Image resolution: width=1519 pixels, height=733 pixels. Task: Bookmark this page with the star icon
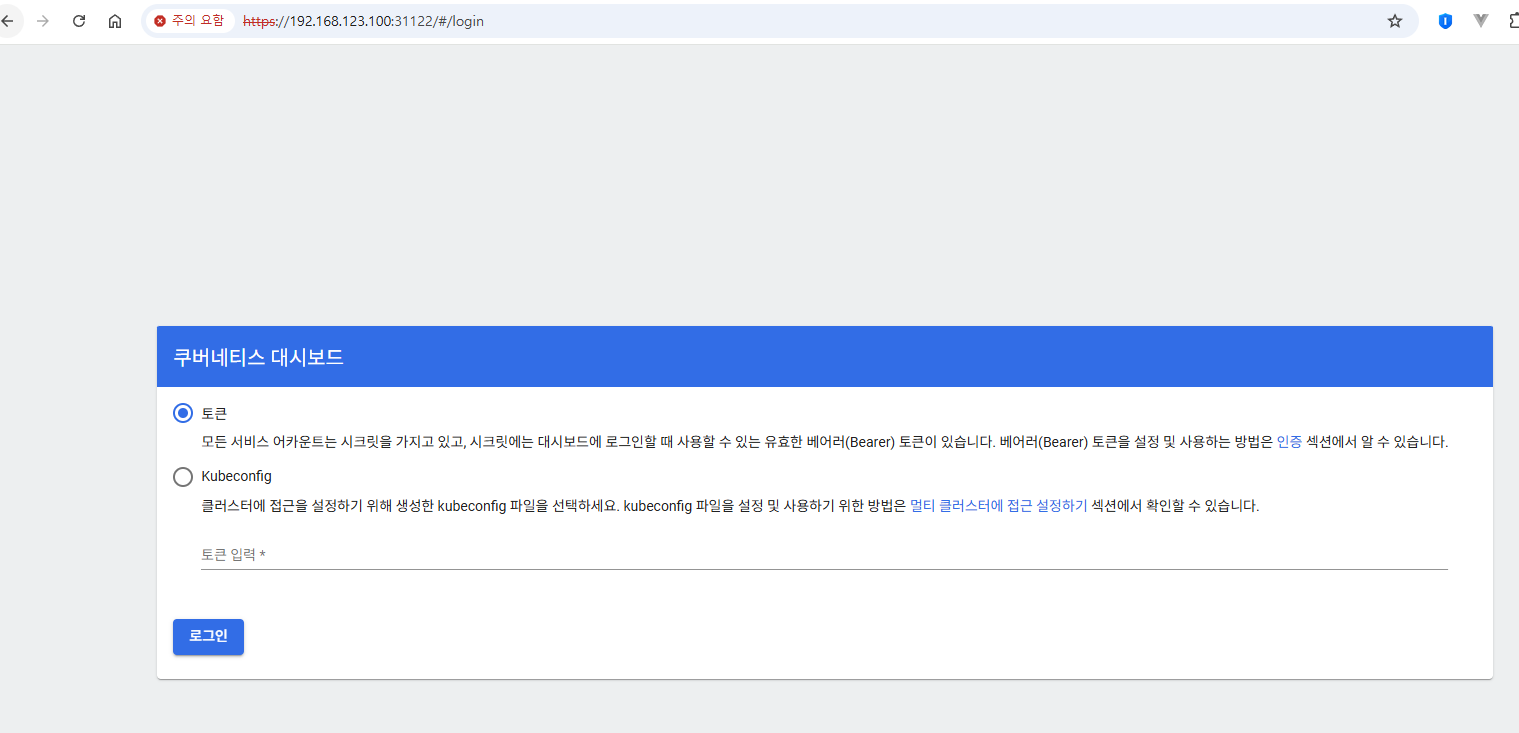point(1395,21)
